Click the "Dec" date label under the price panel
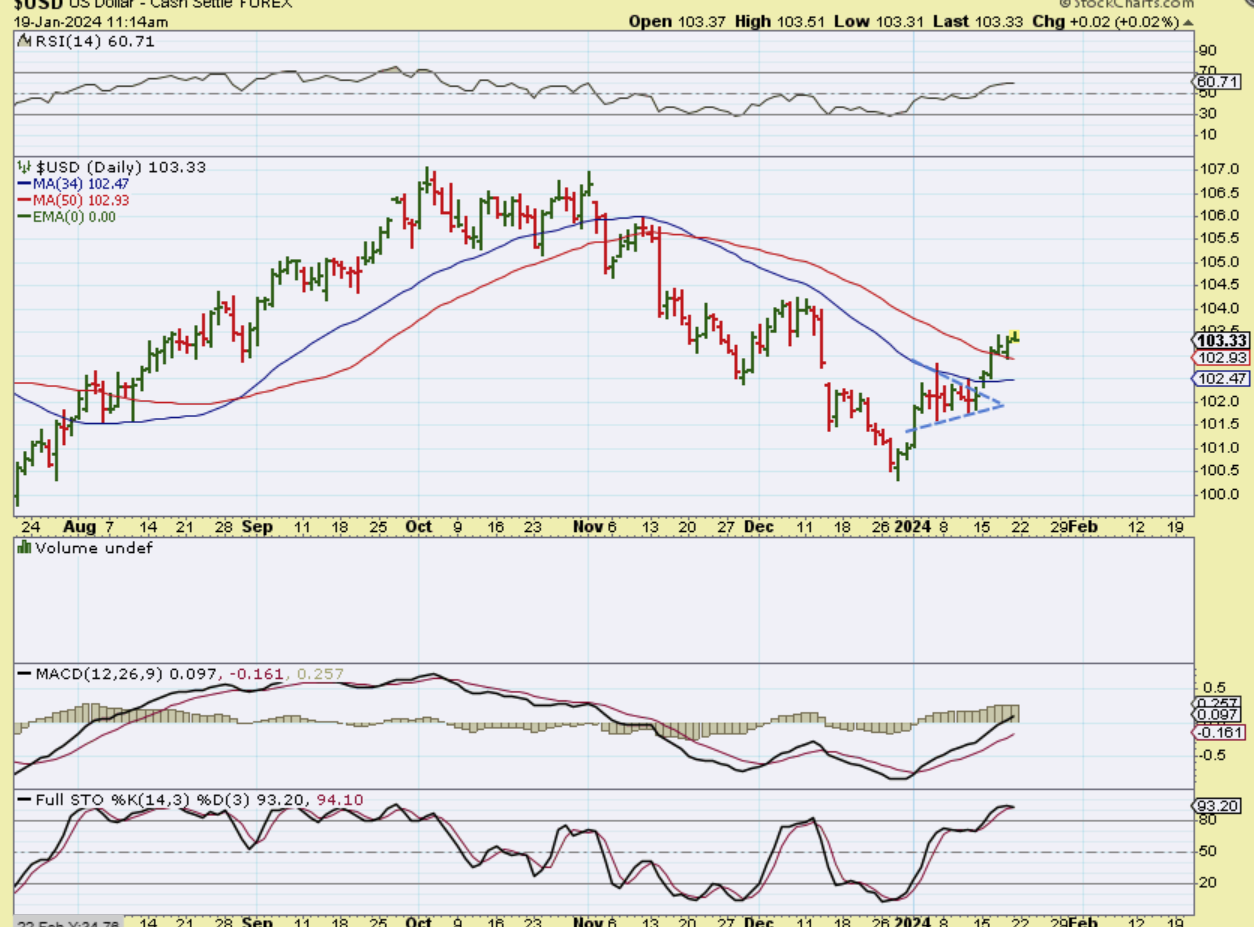 coord(757,526)
